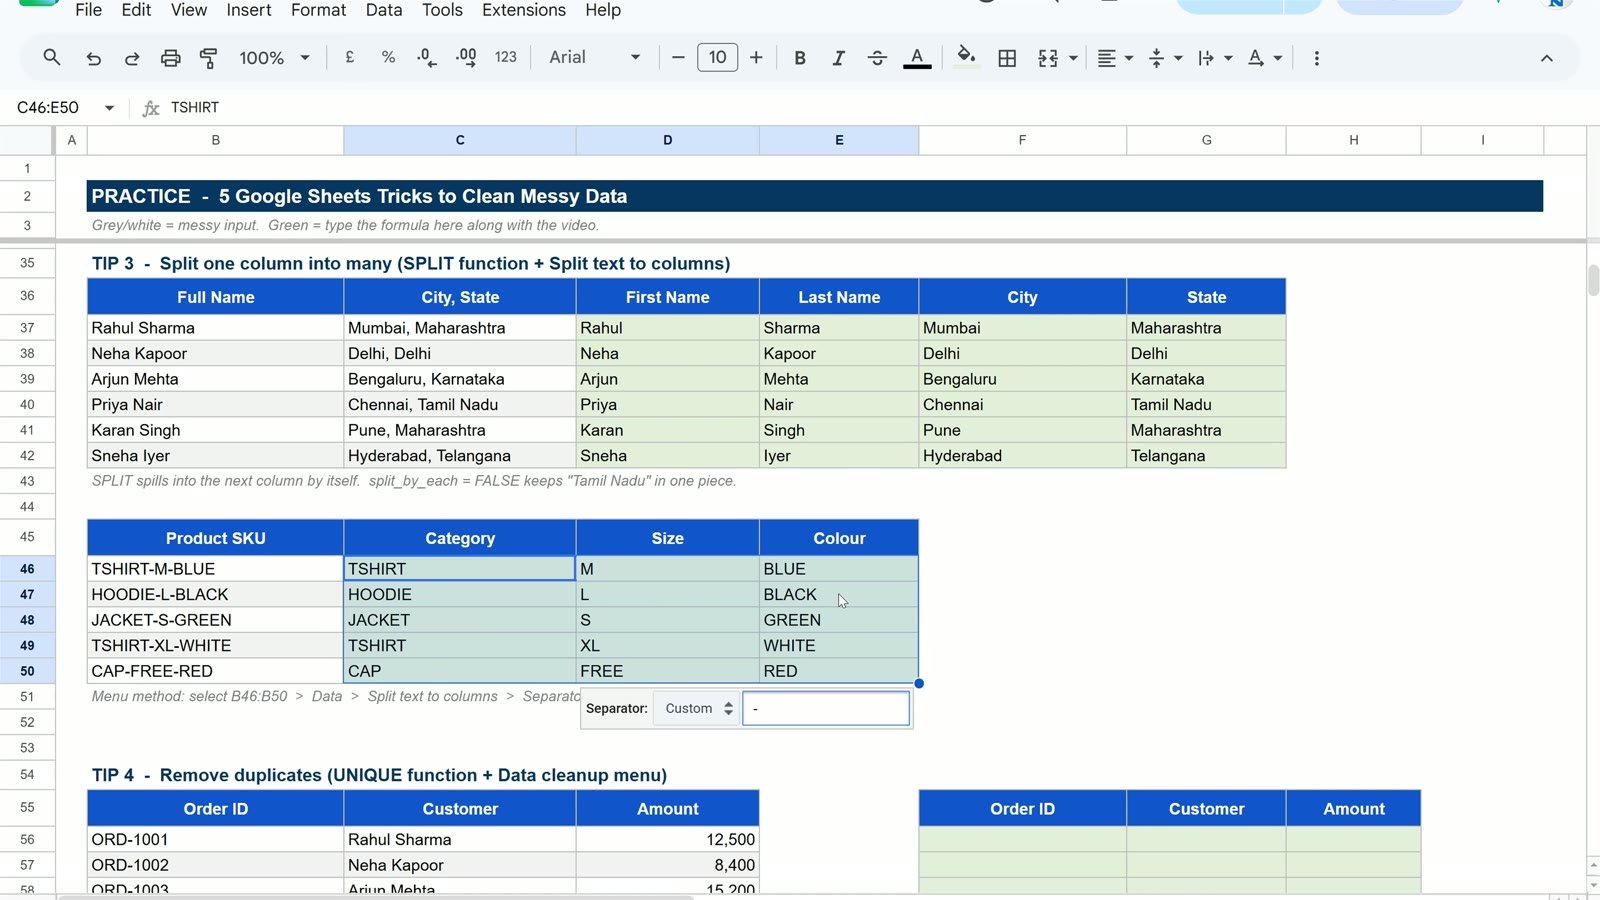Open the Separator Custom dropdown

[697, 709]
